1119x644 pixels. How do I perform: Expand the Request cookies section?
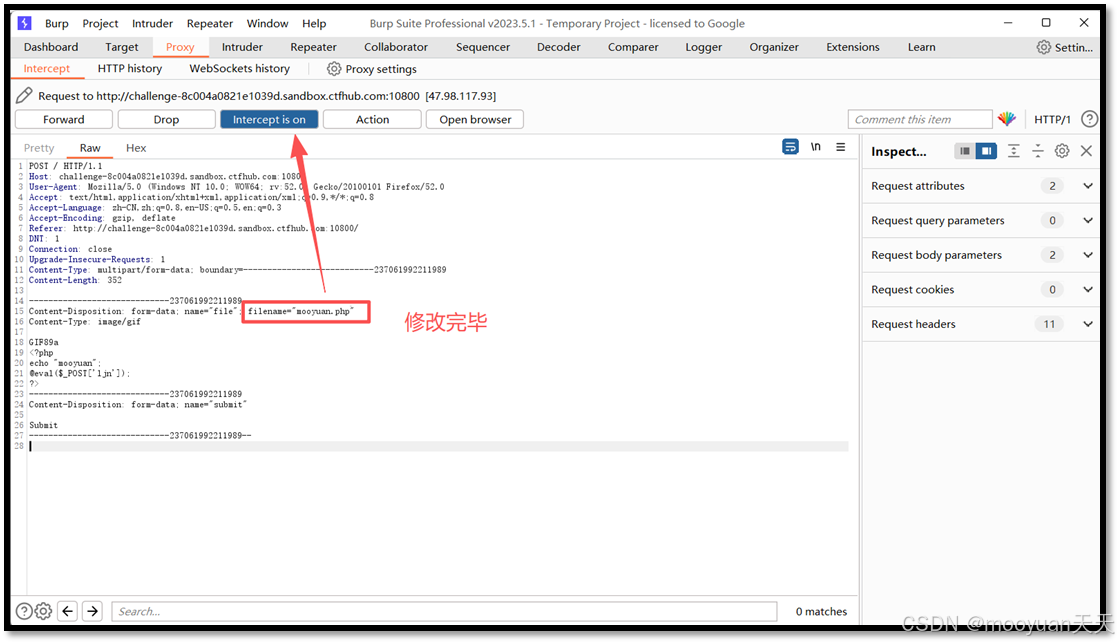[x=1088, y=289]
